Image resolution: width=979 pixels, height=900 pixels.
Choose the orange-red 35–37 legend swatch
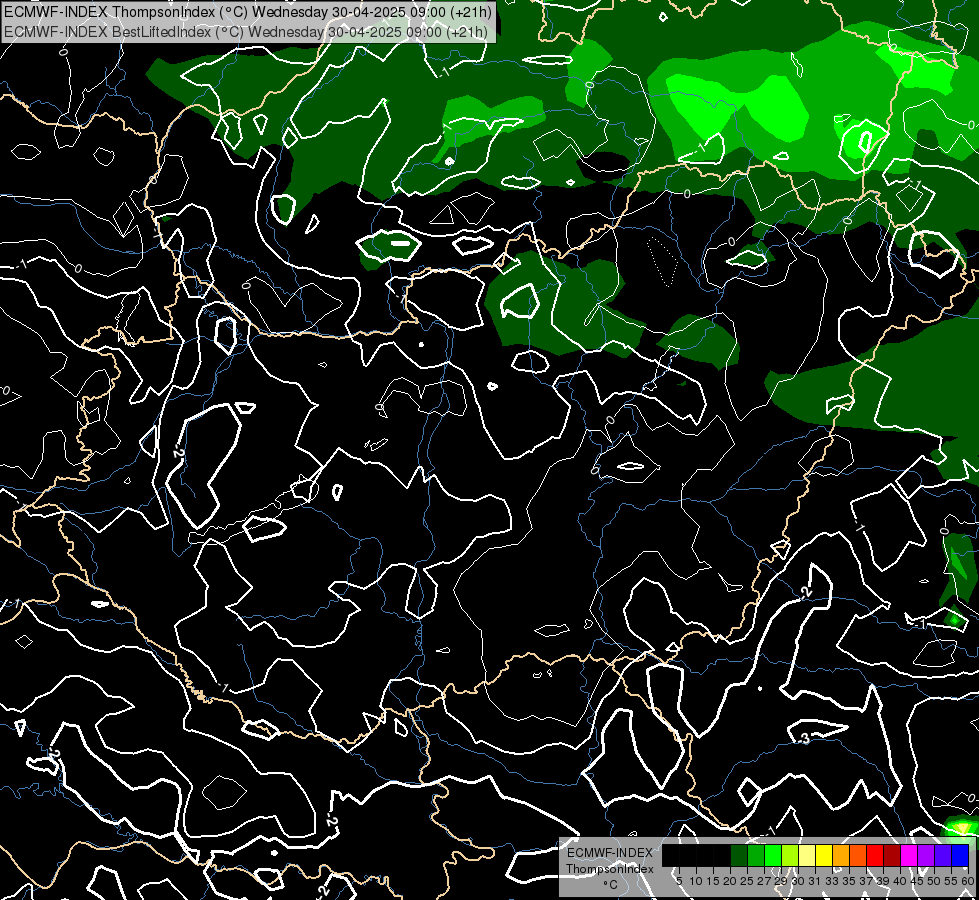(858, 855)
